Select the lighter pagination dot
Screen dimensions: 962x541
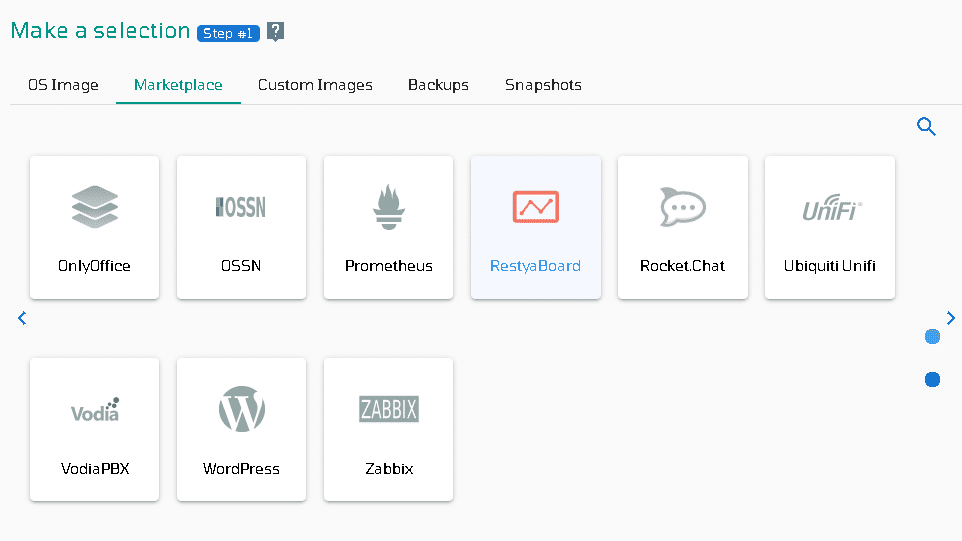point(932,337)
